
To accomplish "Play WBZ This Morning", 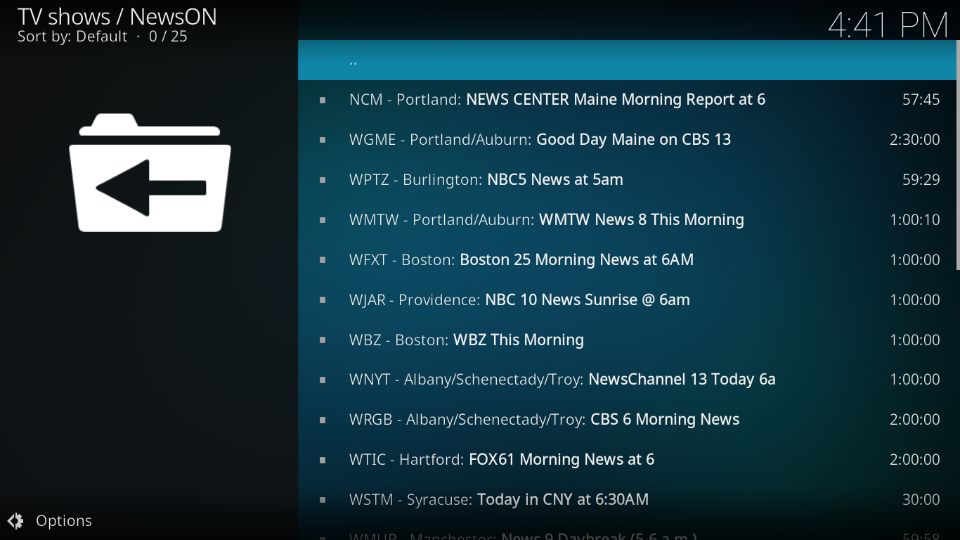I will click(627, 340).
